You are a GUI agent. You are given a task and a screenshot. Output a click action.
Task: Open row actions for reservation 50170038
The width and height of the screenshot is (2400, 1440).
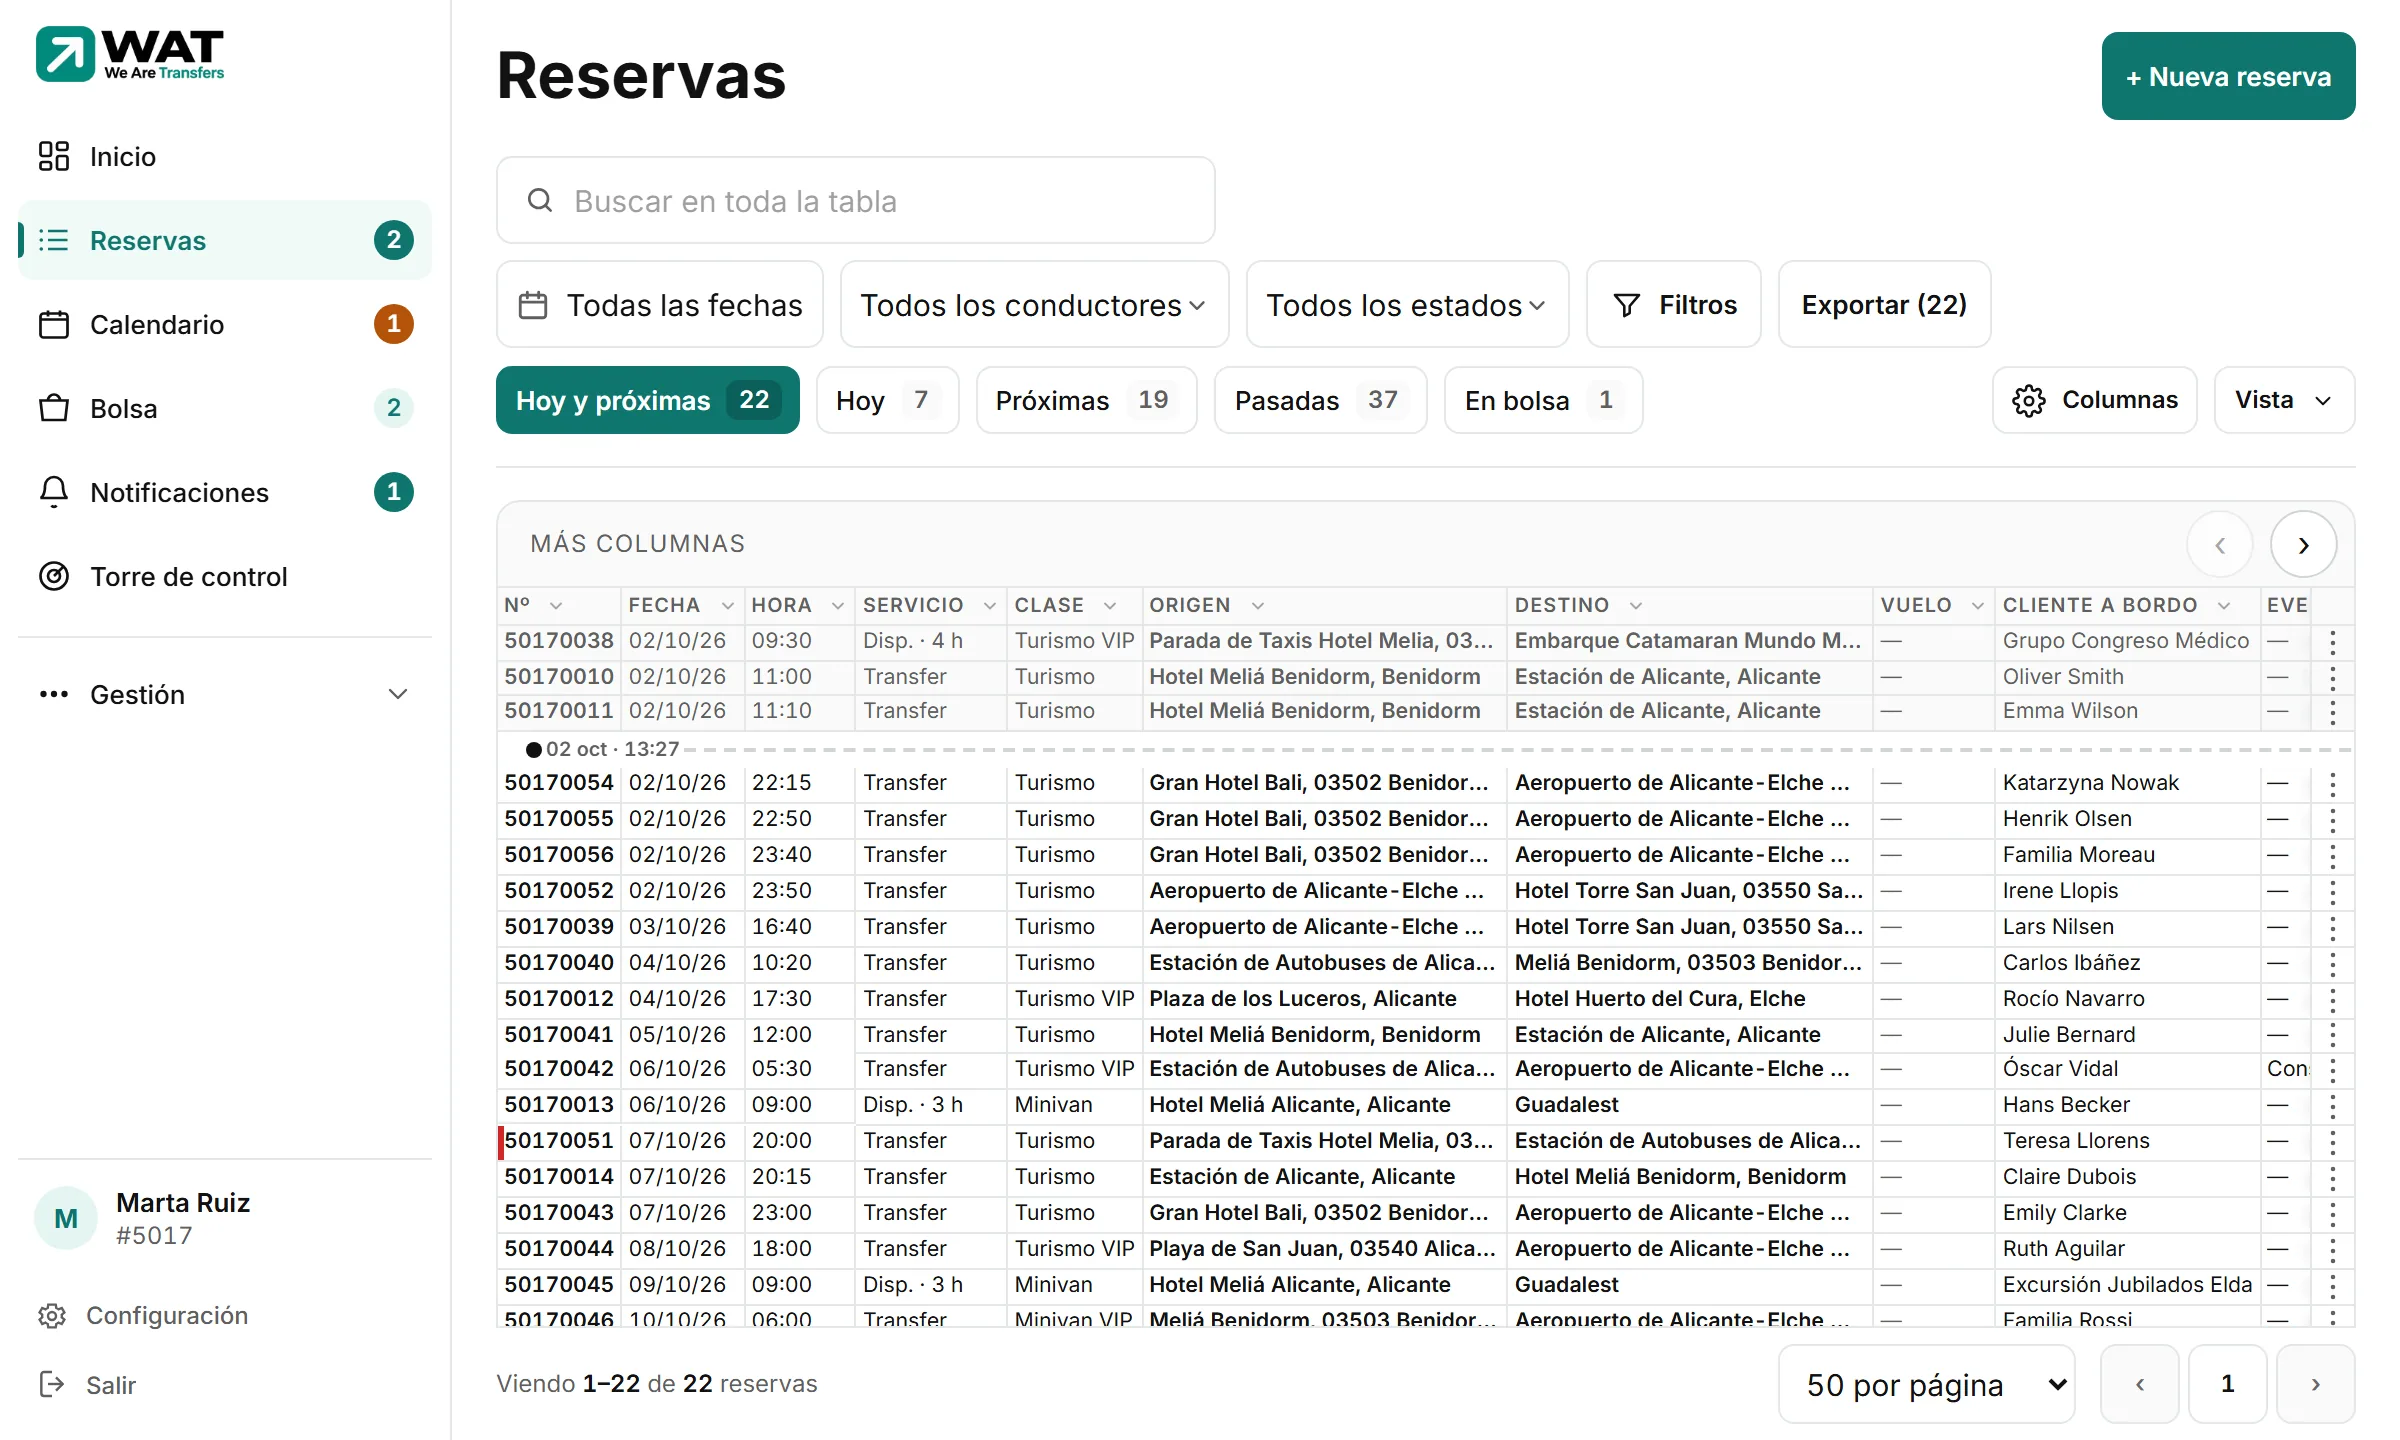[2333, 642]
